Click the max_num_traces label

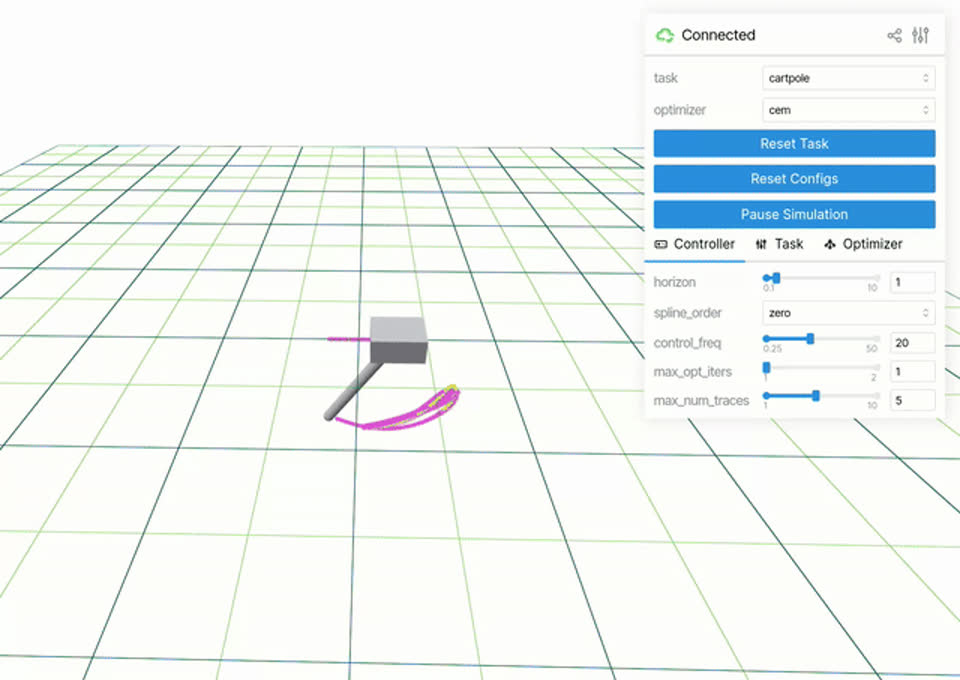[701, 400]
